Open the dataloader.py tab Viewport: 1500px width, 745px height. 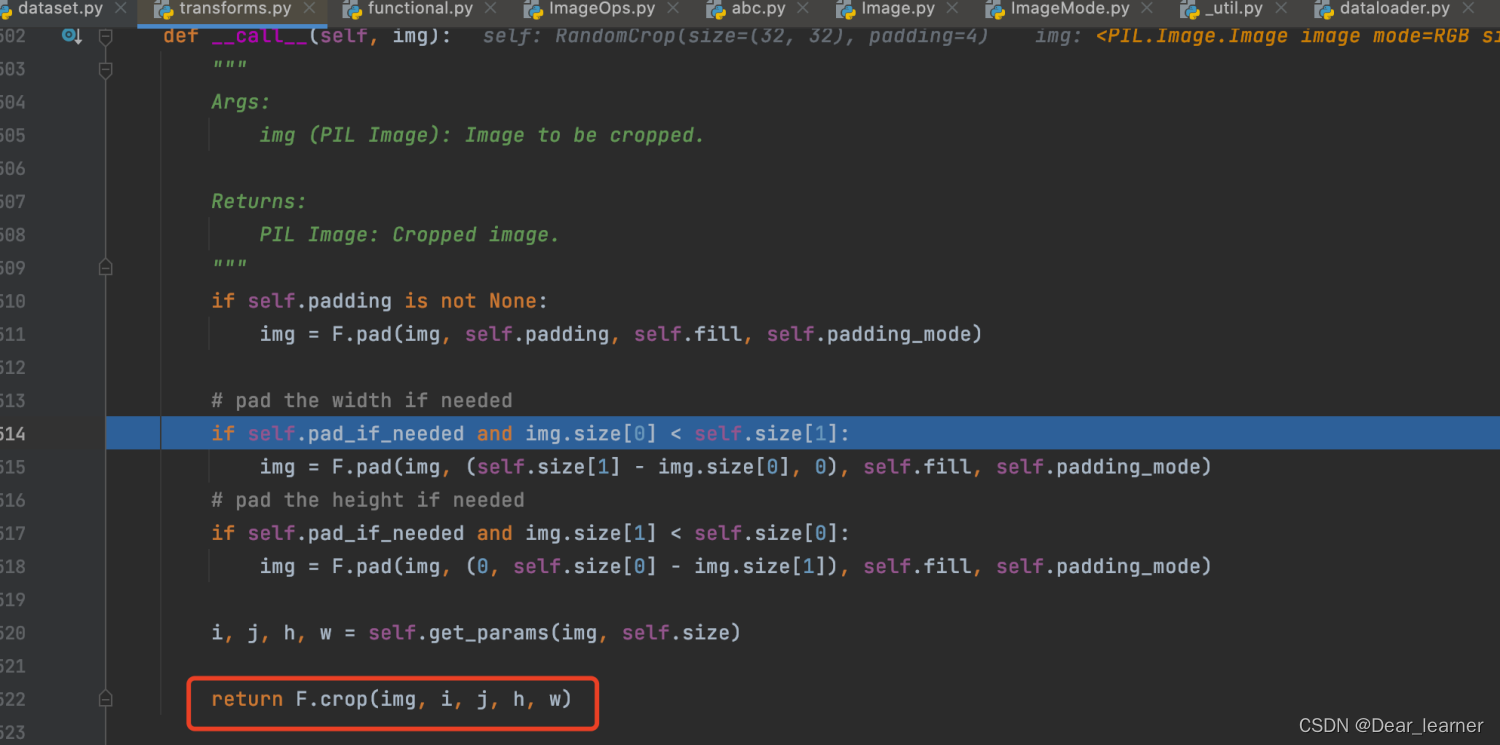point(1394,9)
